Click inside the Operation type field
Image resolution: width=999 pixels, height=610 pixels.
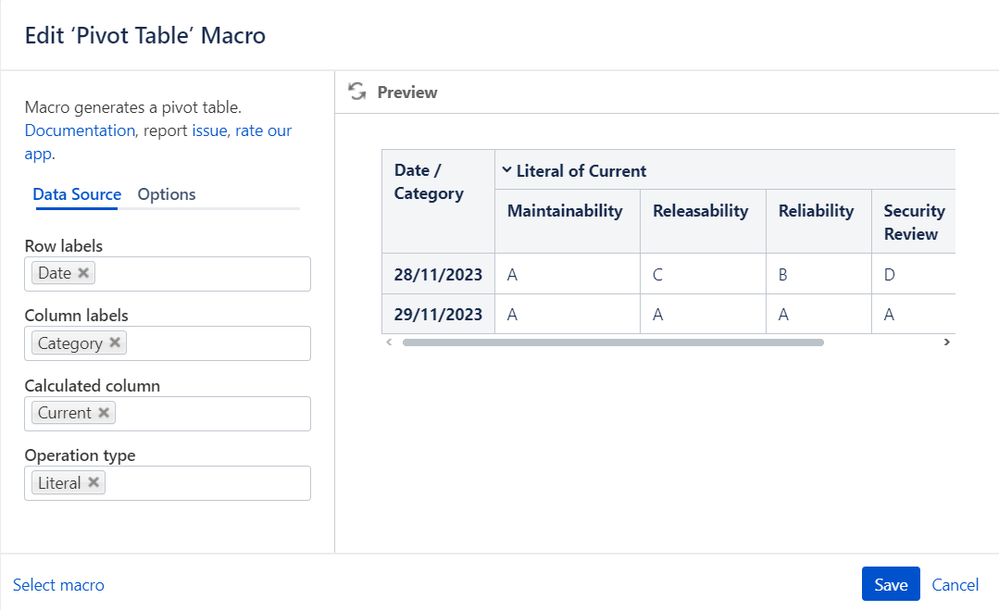[205, 484]
